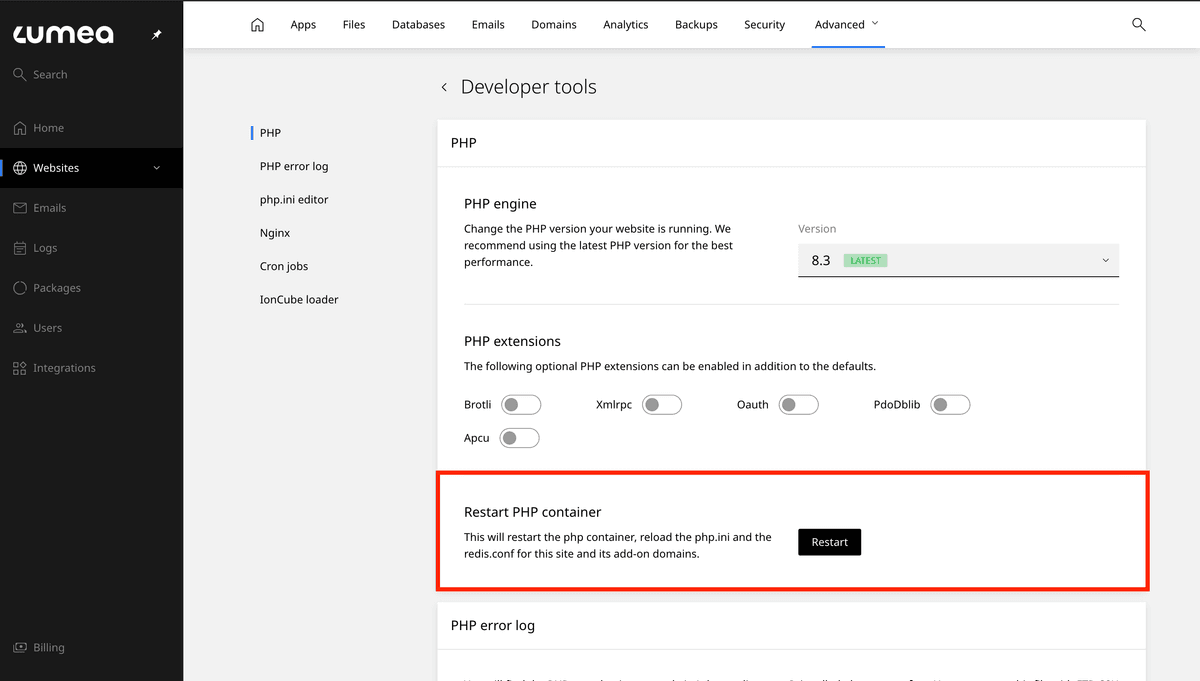The height and width of the screenshot is (681, 1200).
Task: Open search via the magnifier icon top right
Action: pyautogui.click(x=1138, y=24)
